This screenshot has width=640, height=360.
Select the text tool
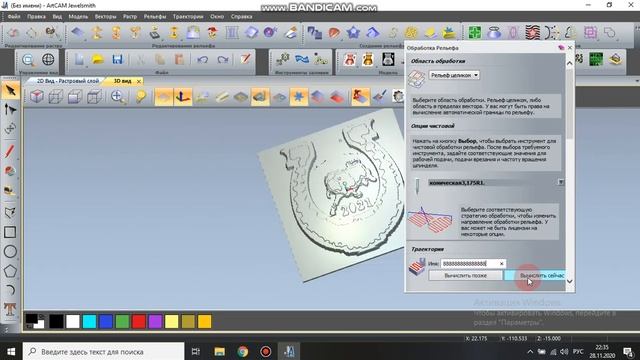point(10,309)
